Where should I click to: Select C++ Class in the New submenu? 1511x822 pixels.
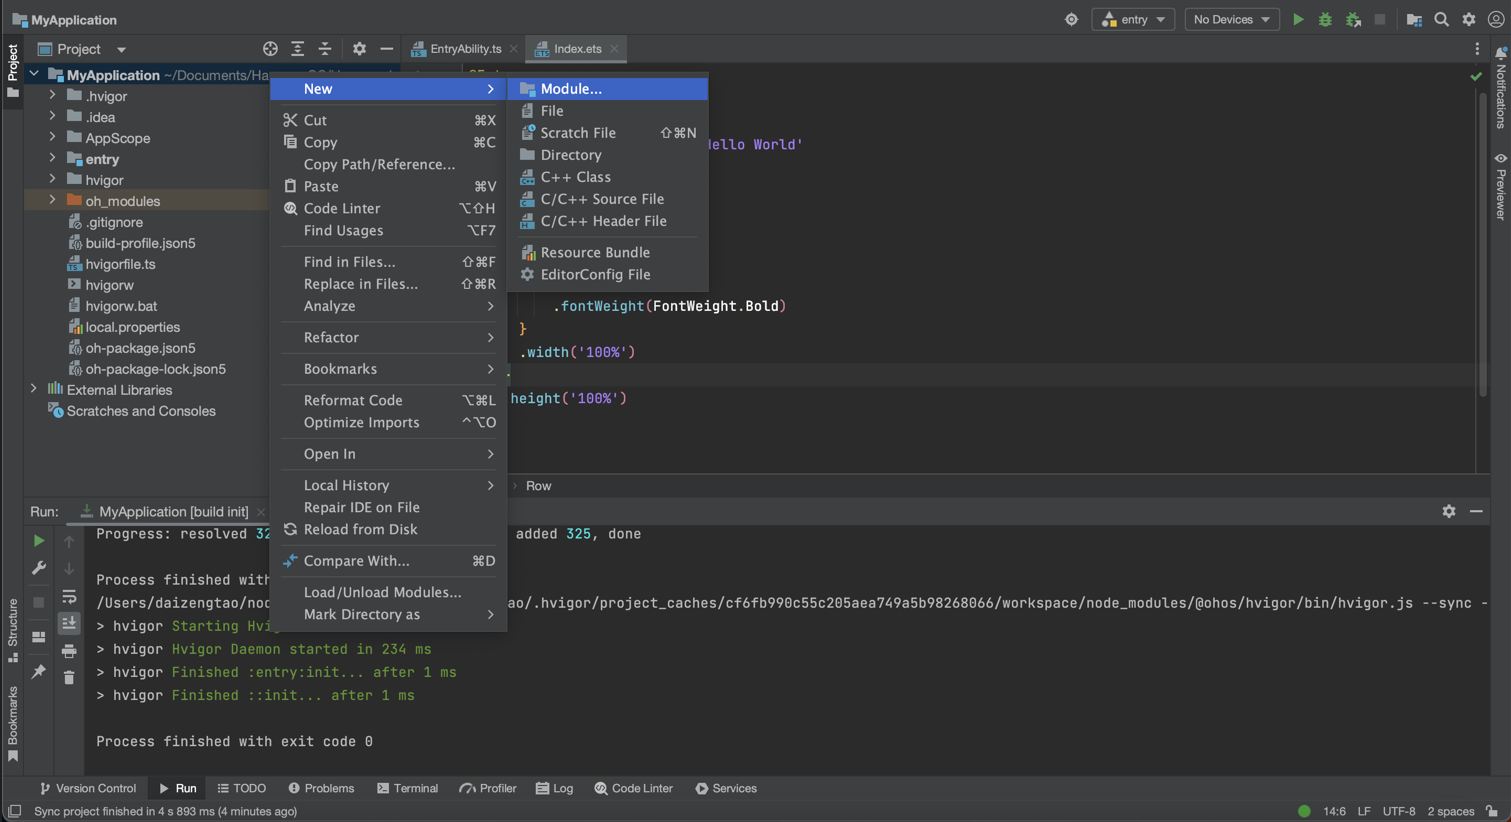608,177
